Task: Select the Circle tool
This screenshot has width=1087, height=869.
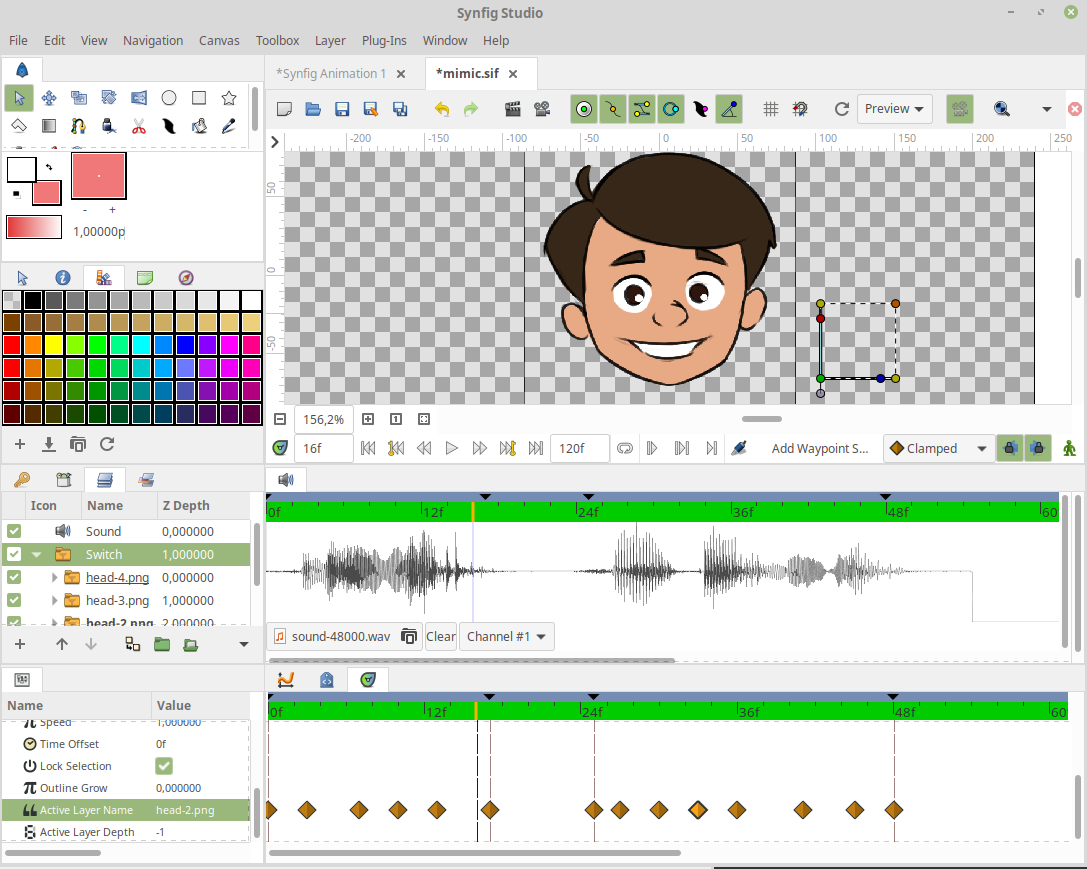Action: tap(168, 98)
